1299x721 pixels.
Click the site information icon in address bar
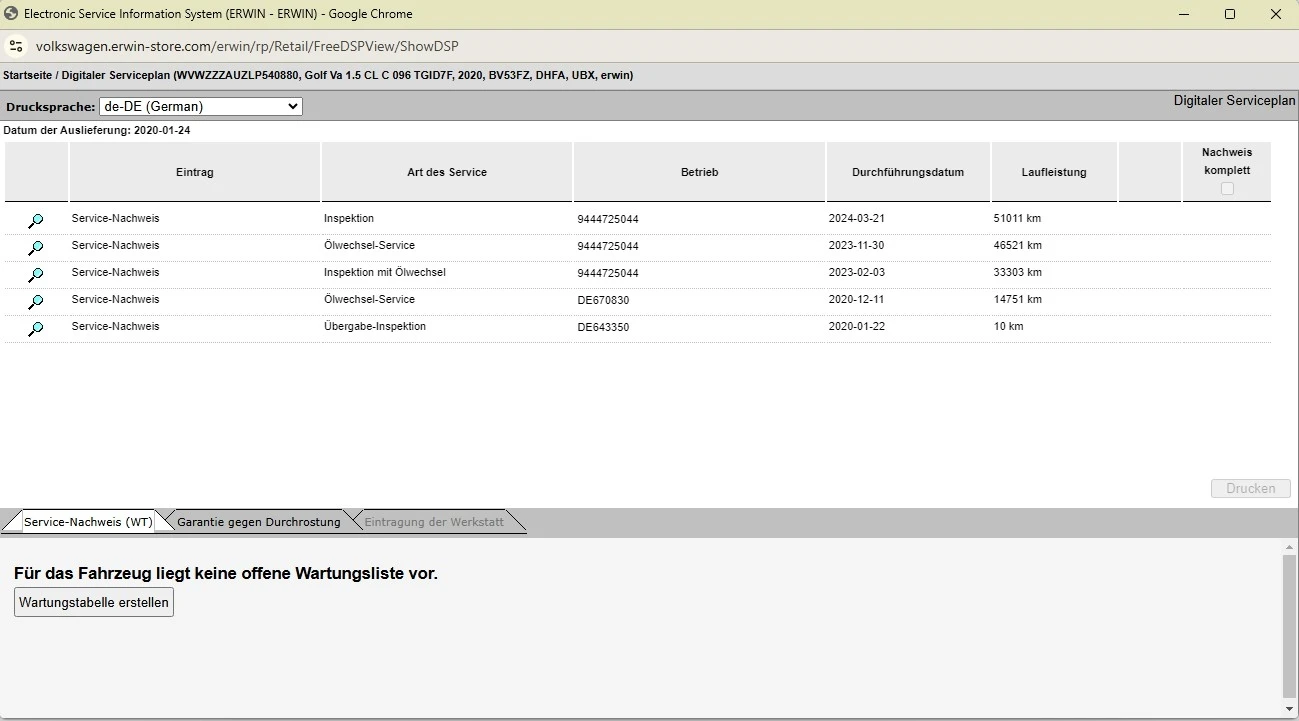(16, 46)
